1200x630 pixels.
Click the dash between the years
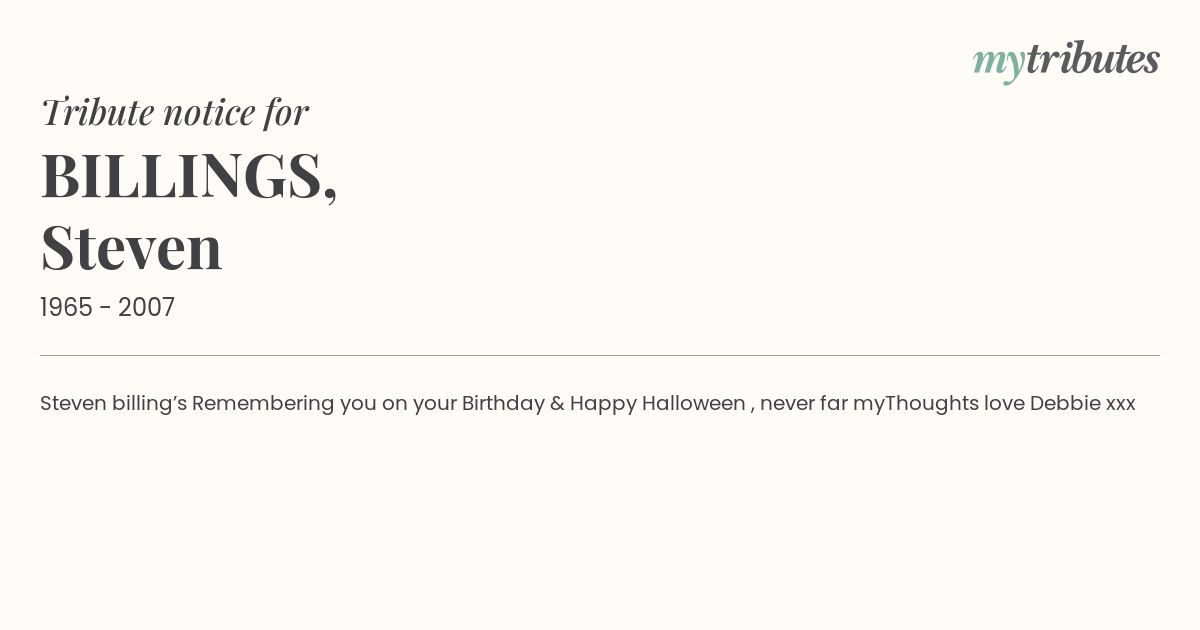tap(106, 309)
